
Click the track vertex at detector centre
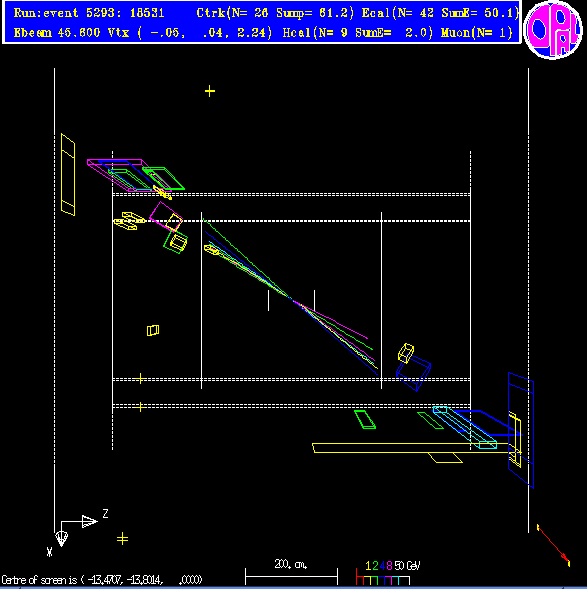click(x=291, y=299)
